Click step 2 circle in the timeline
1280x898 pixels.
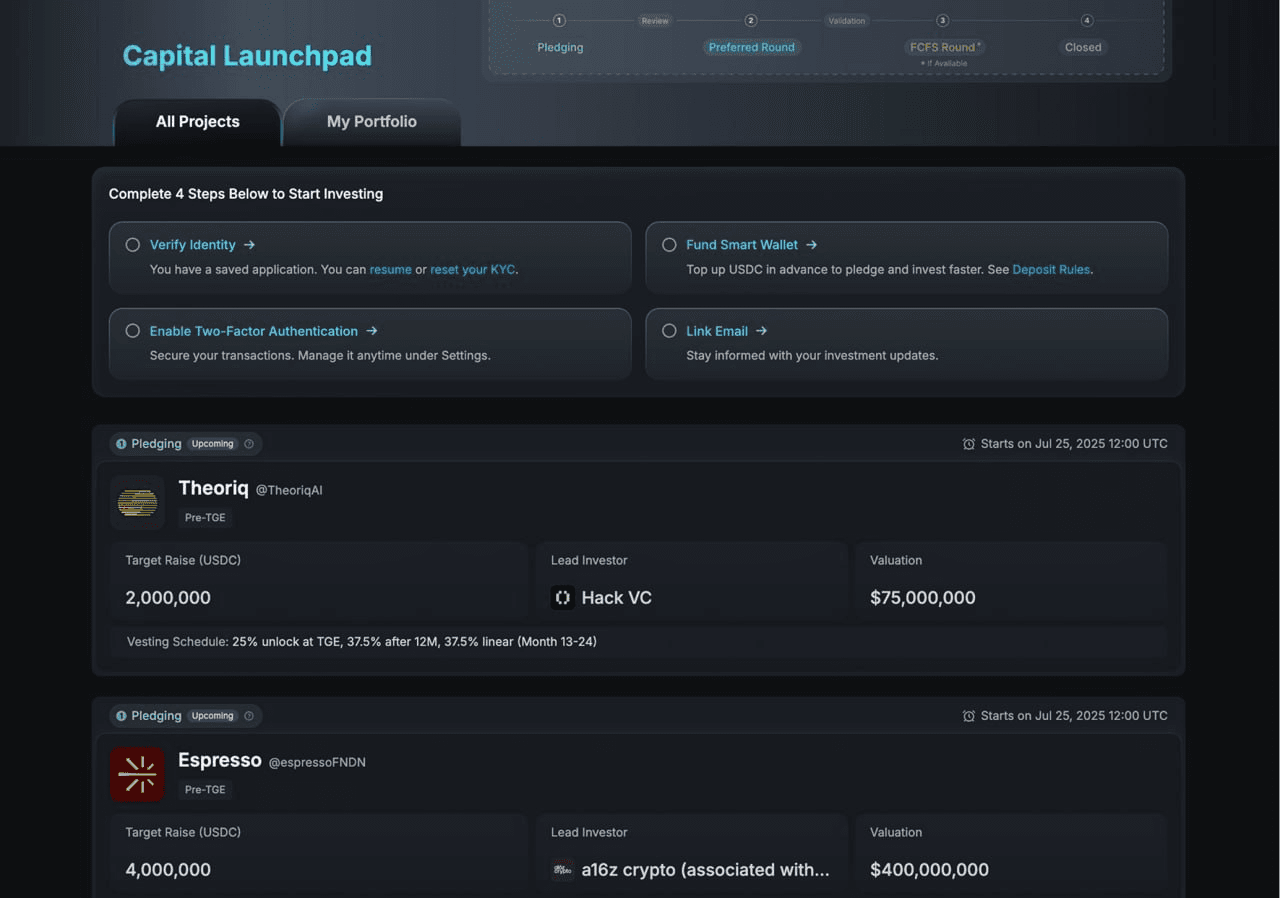[751, 20]
